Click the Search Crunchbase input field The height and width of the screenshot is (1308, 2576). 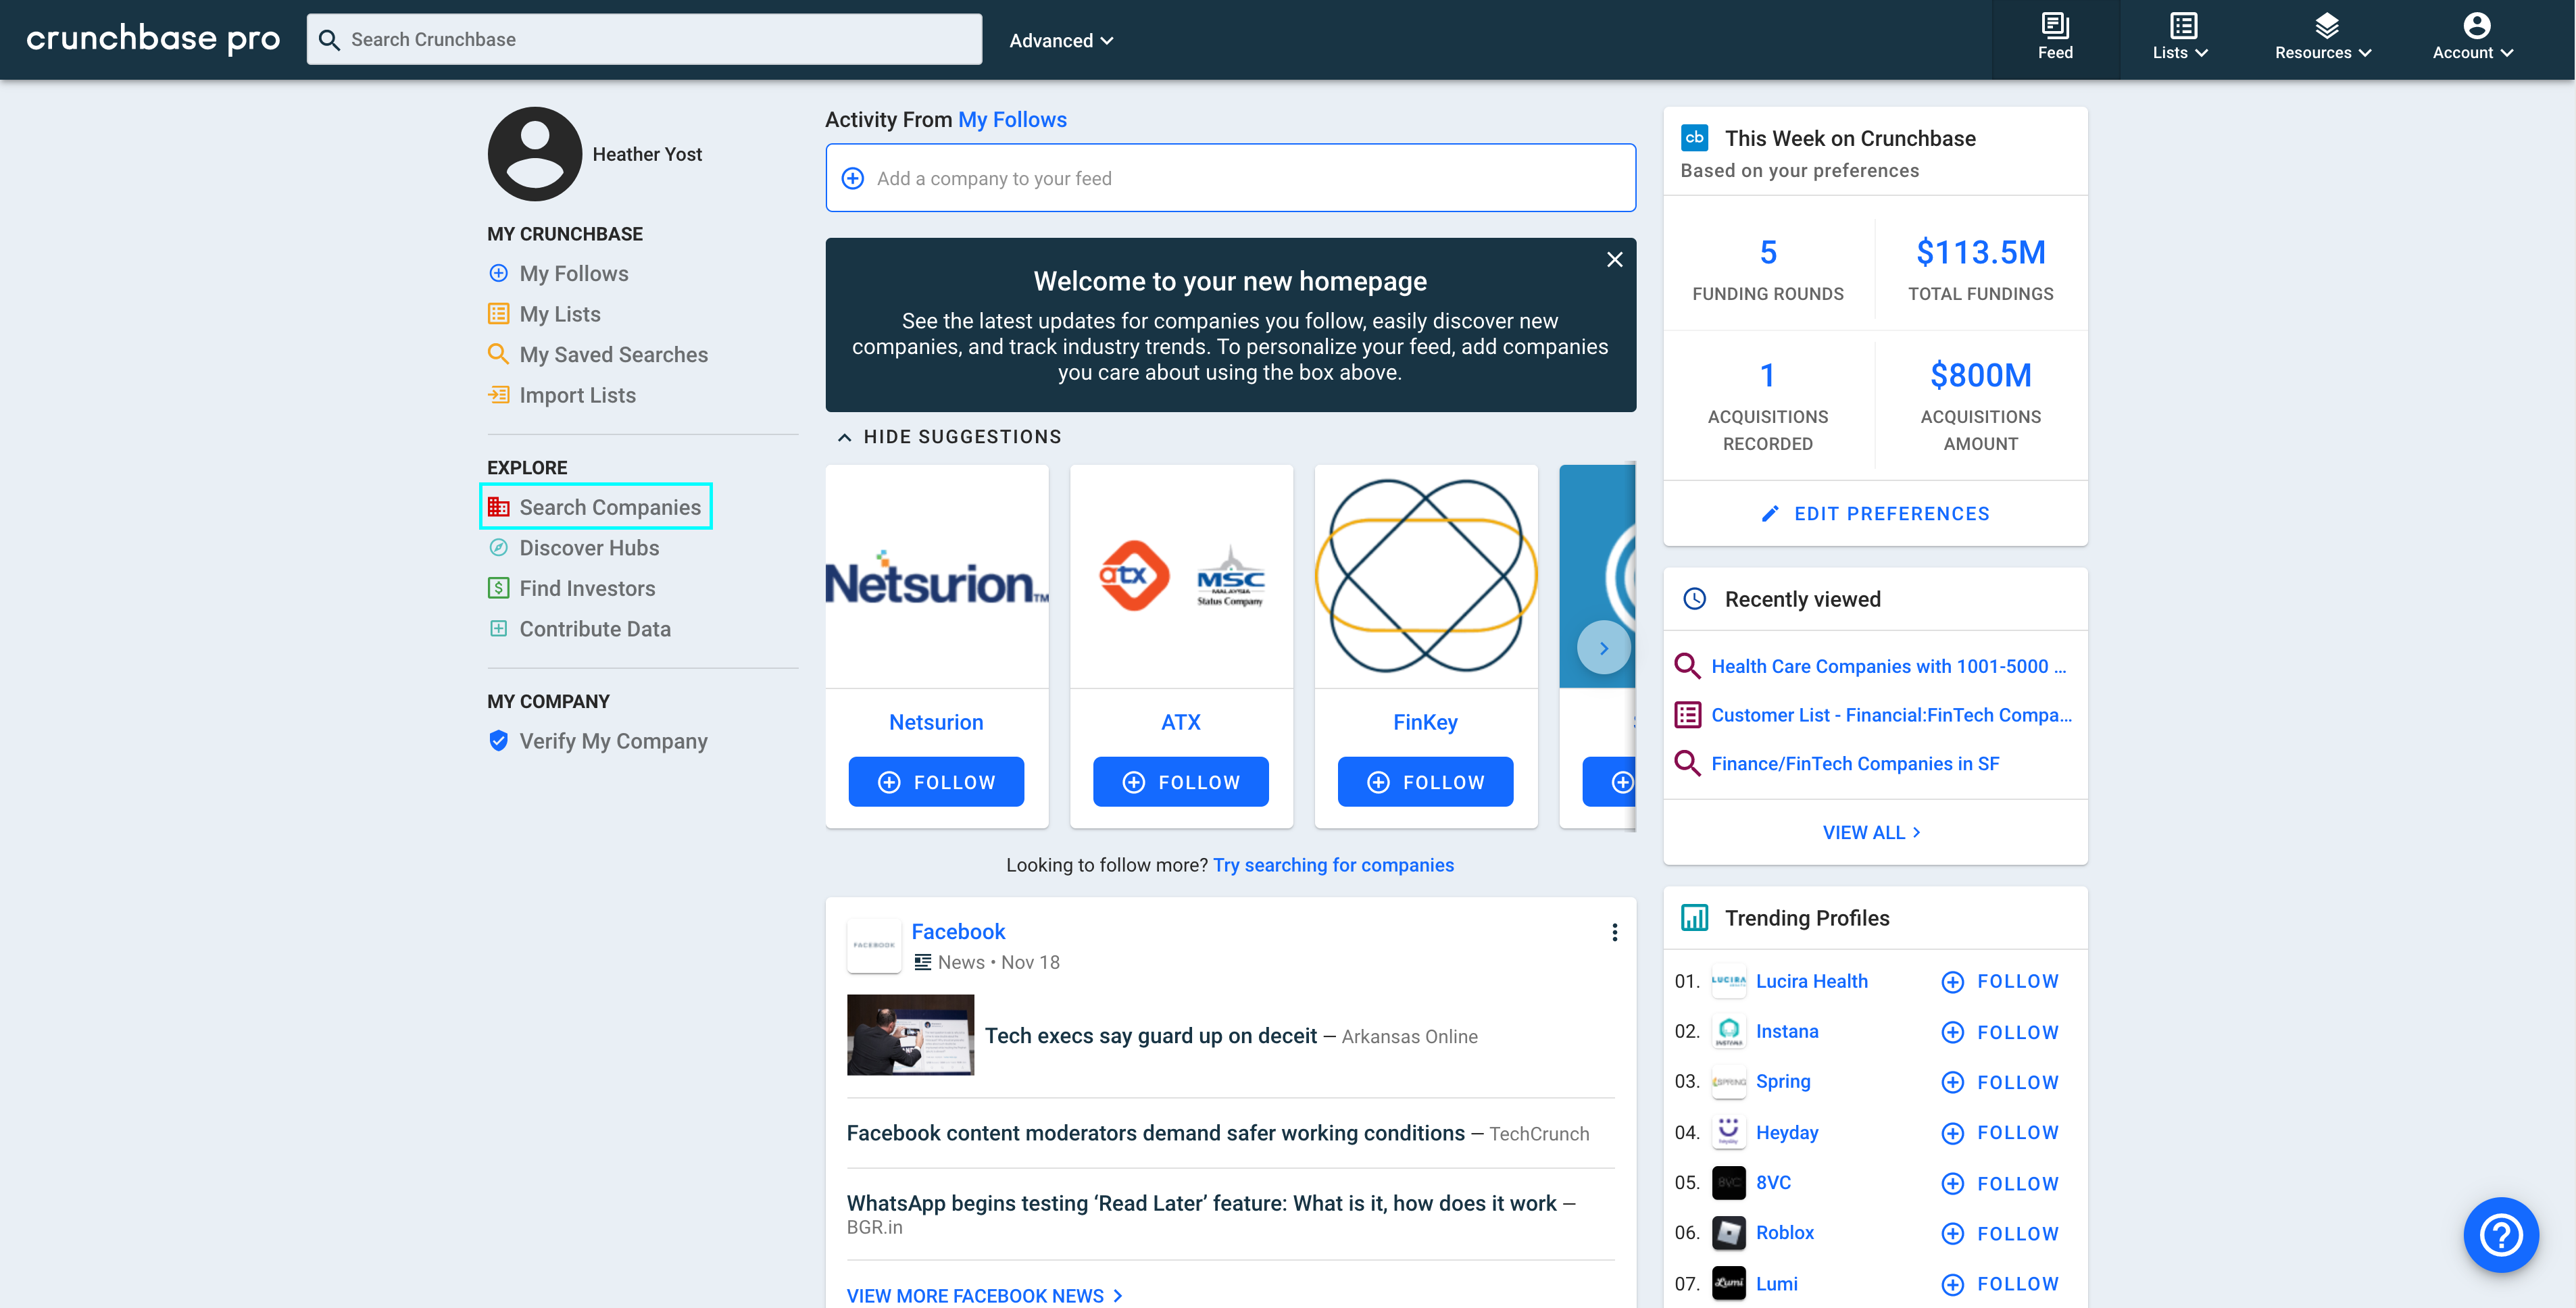click(644, 39)
